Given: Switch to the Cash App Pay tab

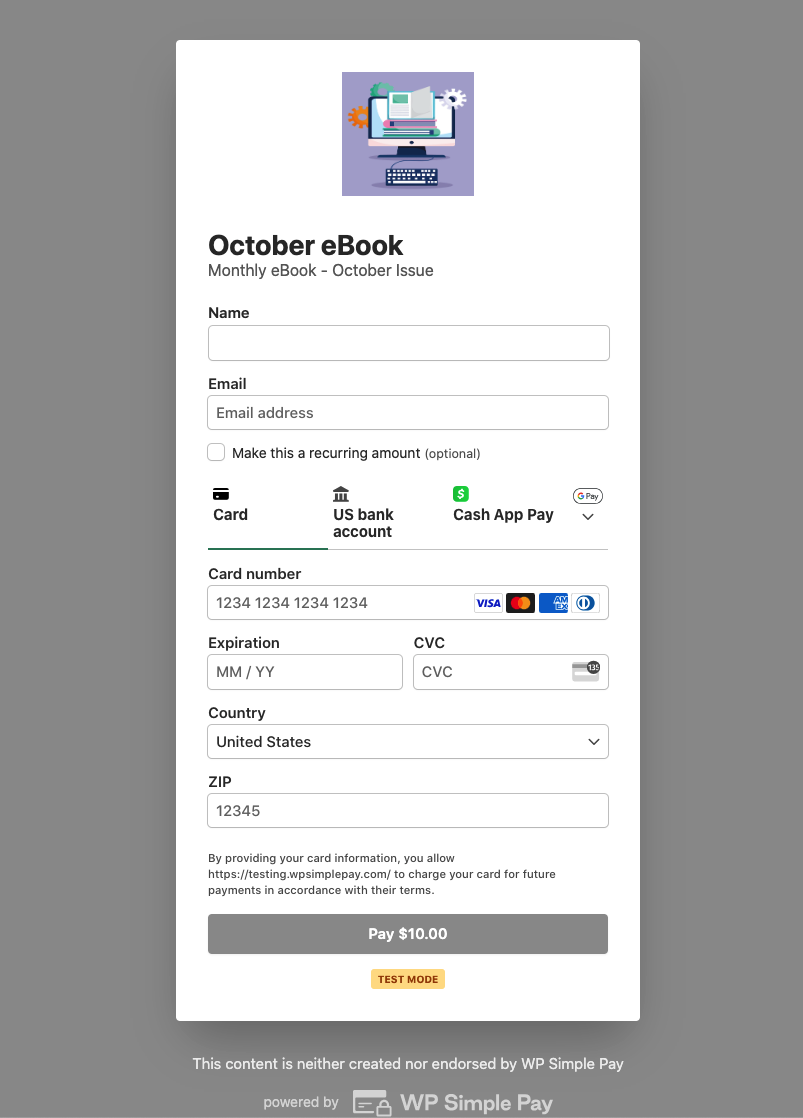Looking at the screenshot, I should click(503, 514).
